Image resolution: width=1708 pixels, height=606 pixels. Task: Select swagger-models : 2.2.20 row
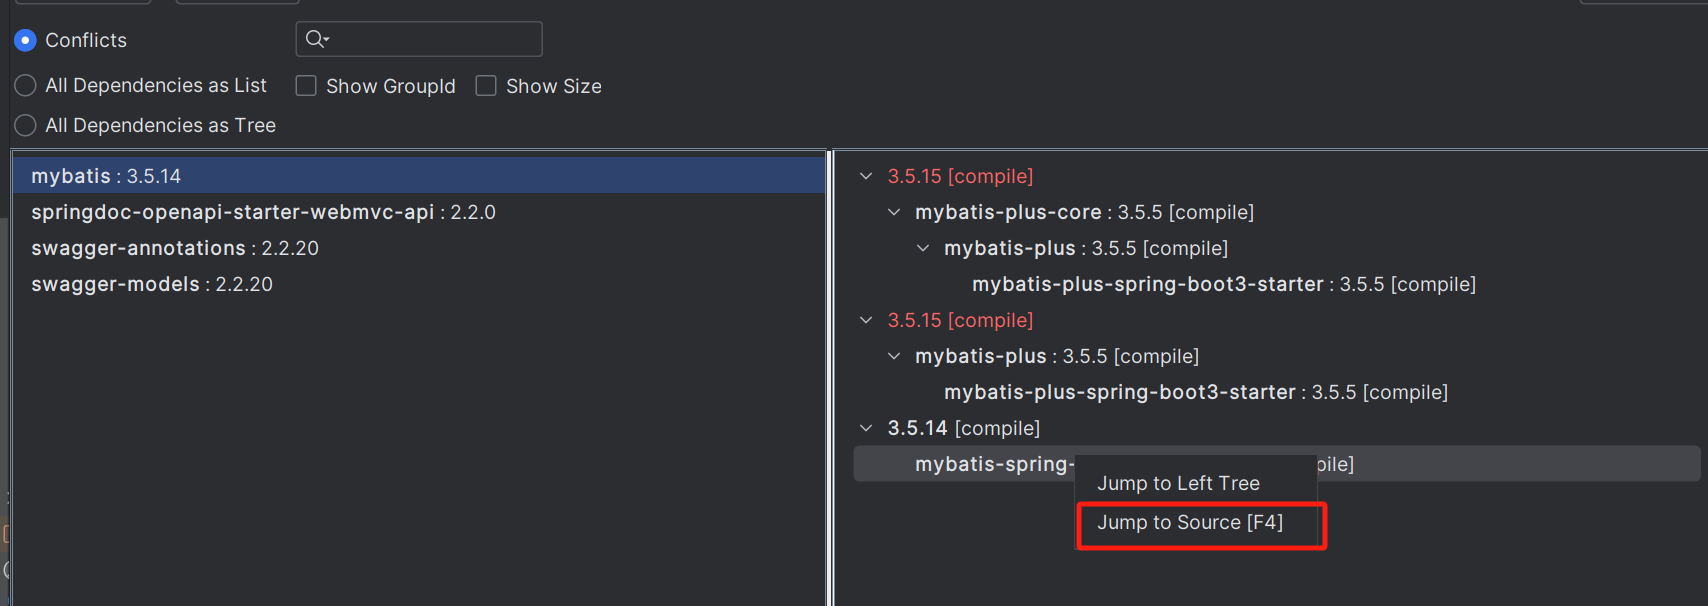pos(419,284)
